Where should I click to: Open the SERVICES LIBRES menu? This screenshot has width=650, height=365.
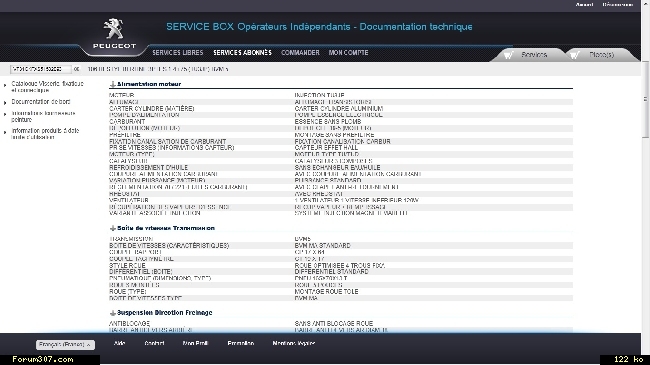click(178, 53)
